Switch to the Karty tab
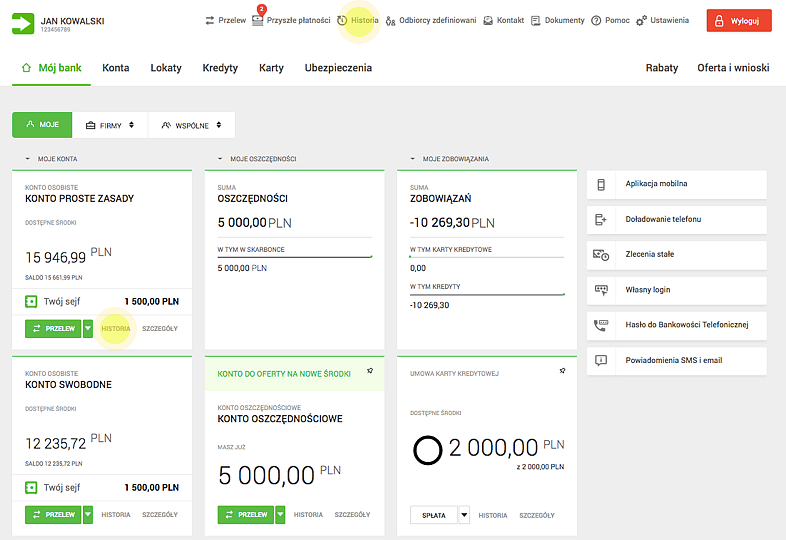The height and width of the screenshot is (540, 786). click(271, 68)
